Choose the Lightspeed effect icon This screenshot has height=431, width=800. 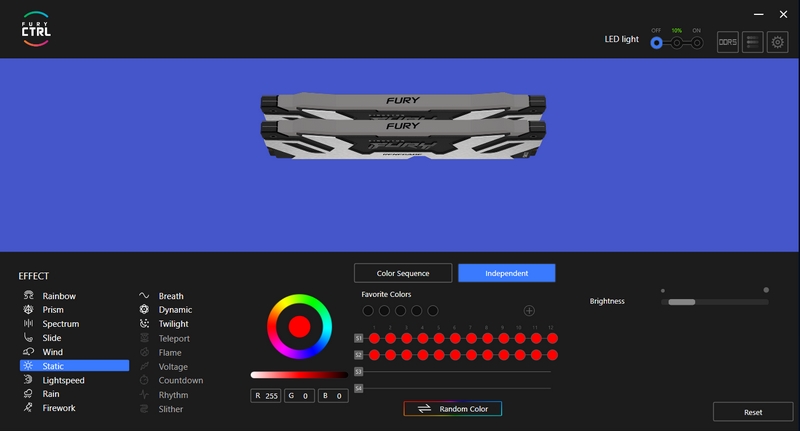click(29, 379)
